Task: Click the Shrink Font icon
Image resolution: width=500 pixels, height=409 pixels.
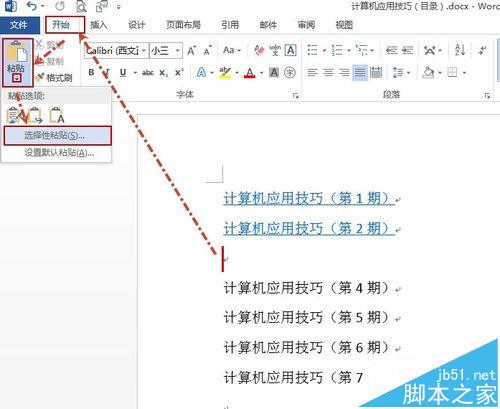Action: (208, 51)
